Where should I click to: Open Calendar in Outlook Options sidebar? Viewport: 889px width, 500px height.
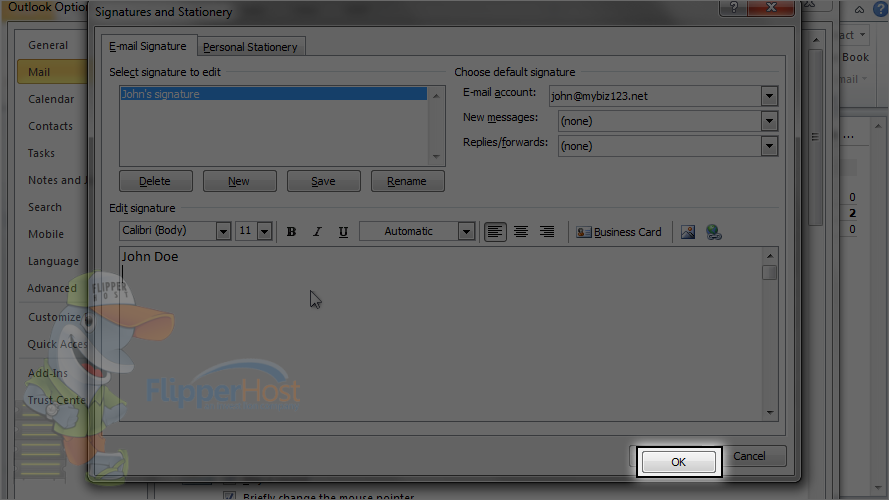(x=51, y=99)
